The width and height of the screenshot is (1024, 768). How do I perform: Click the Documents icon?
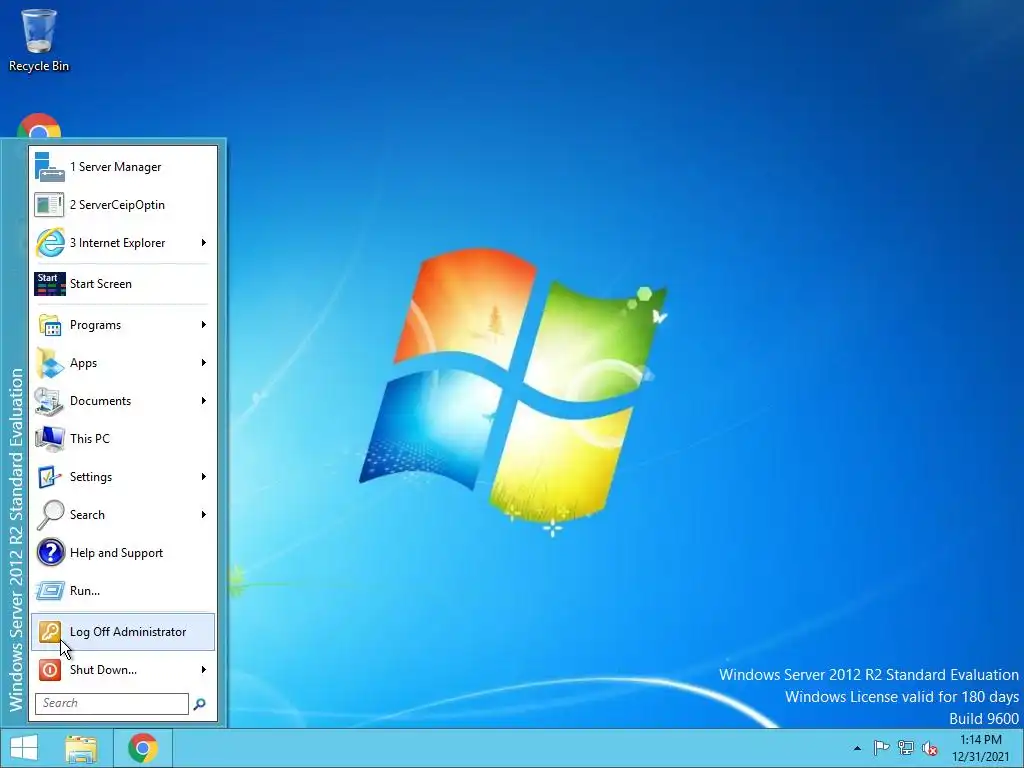[x=50, y=400]
